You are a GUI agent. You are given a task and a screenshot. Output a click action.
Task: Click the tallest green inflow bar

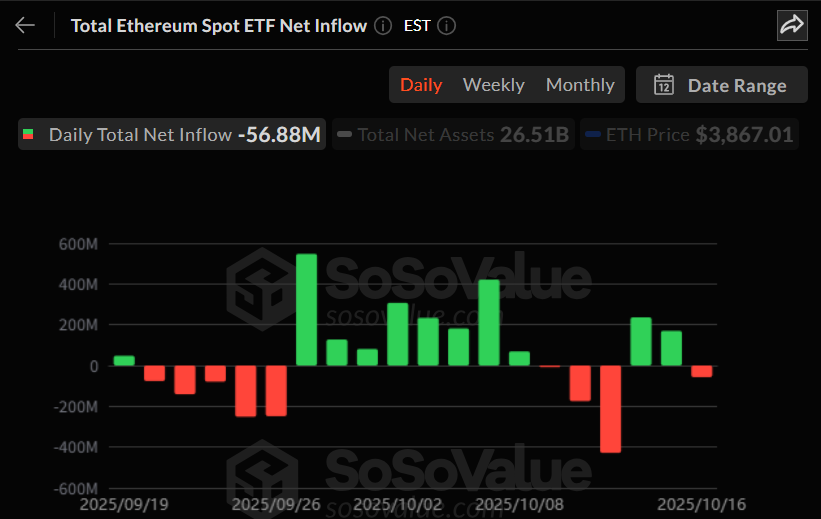click(307, 310)
